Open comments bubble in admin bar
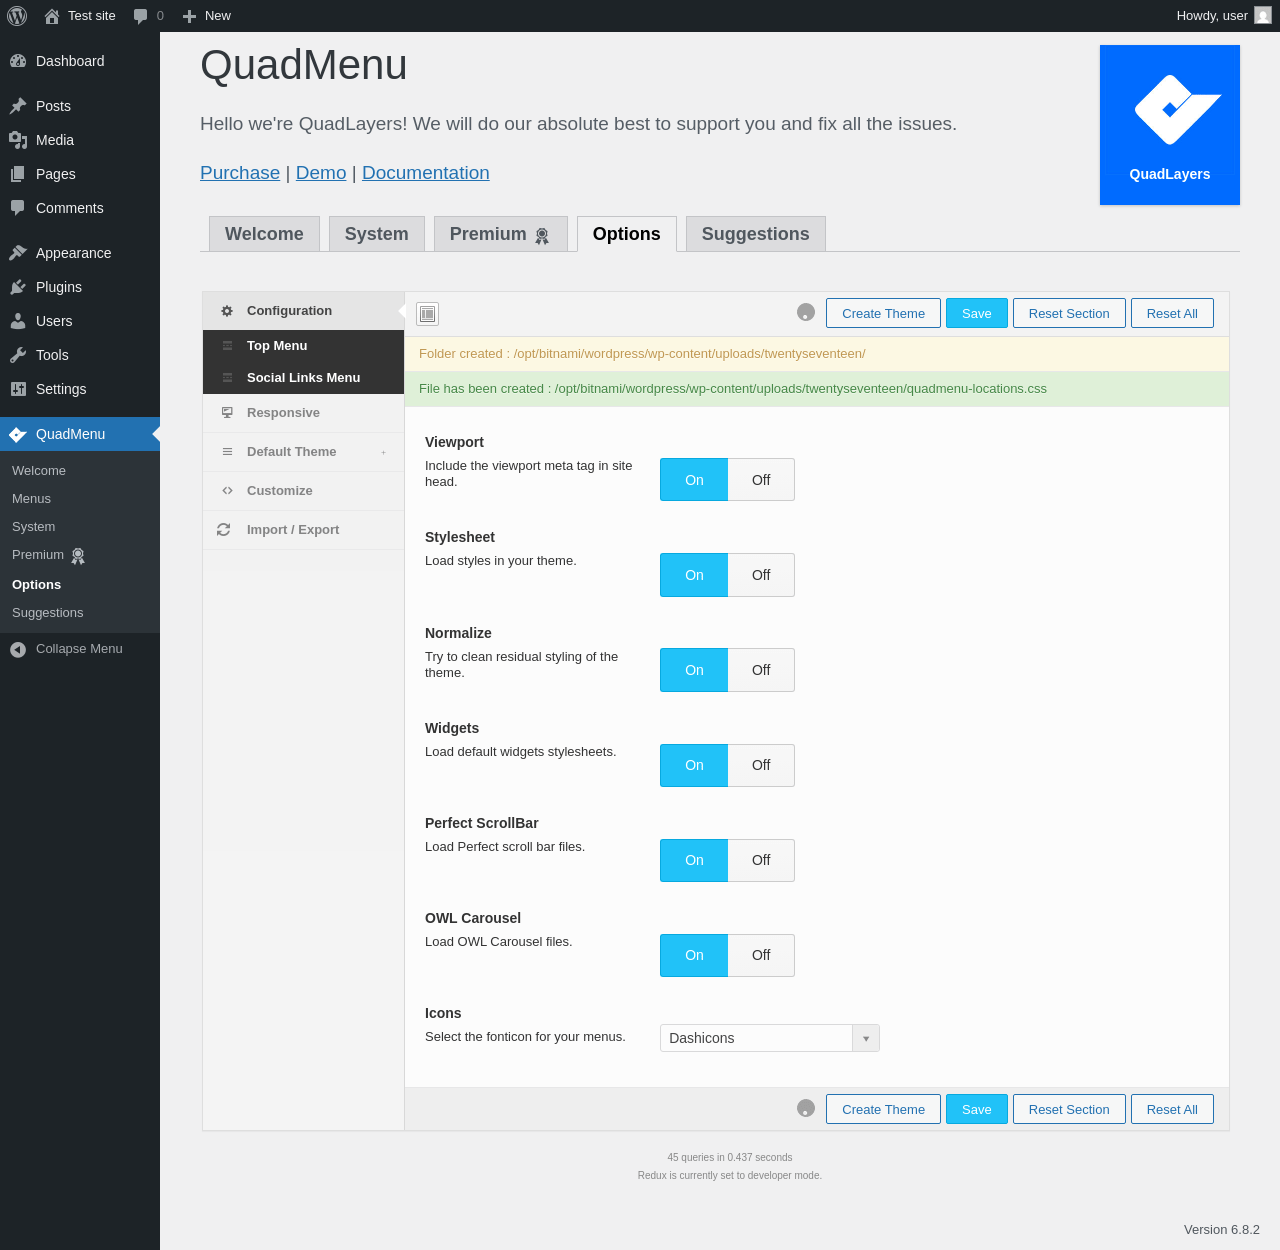Viewport: 1280px width, 1250px height. click(141, 16)
